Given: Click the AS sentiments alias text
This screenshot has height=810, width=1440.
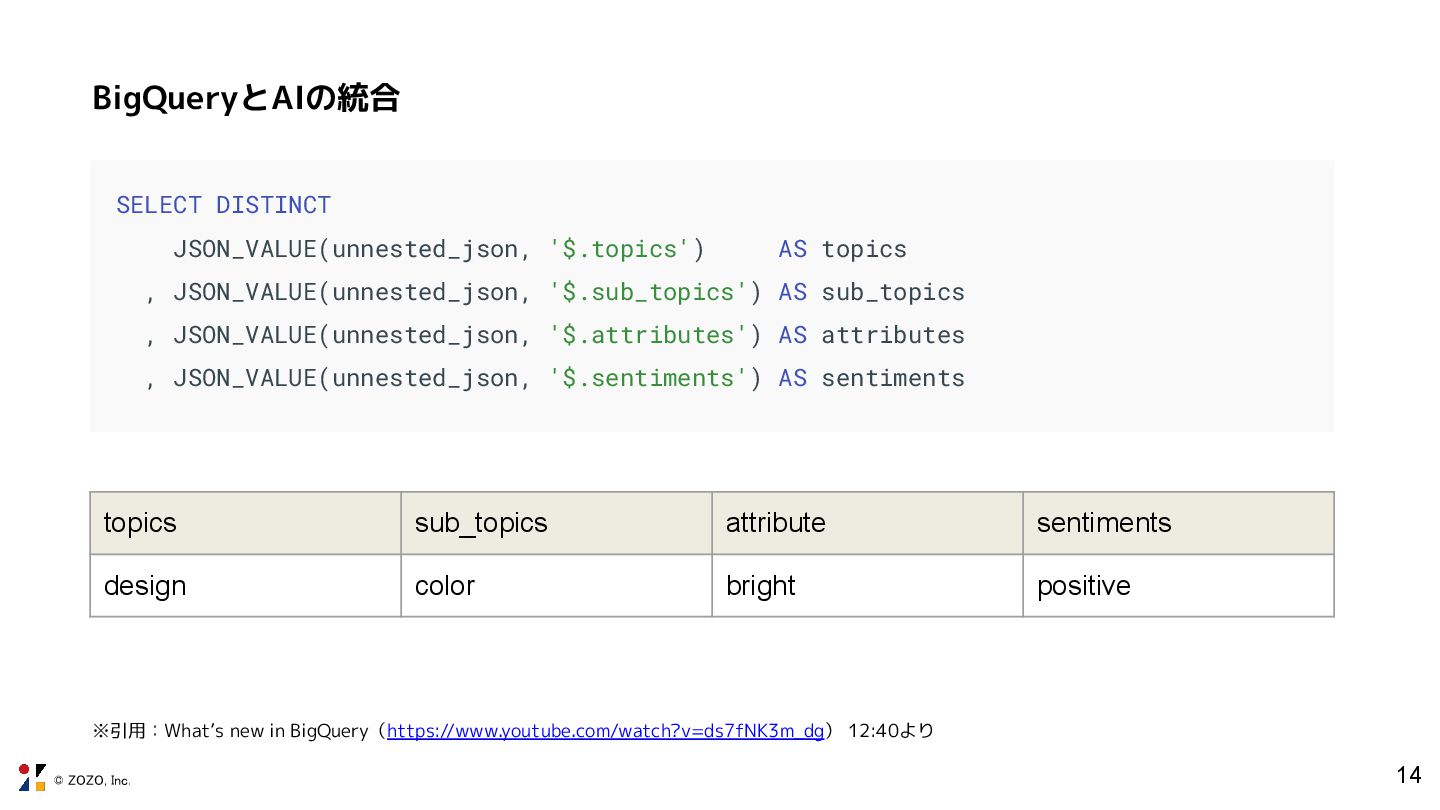Looking at the screenshot, I should pyautogui.click(x=871, y=378).
